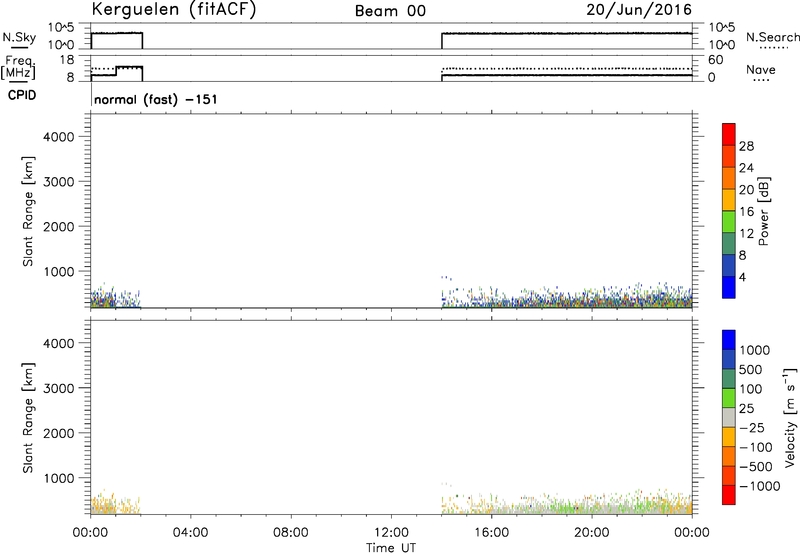Select the 16:00 time axis label
This screenshot has width=800, height=554.
pyautogui.click(x=491, y=533)
